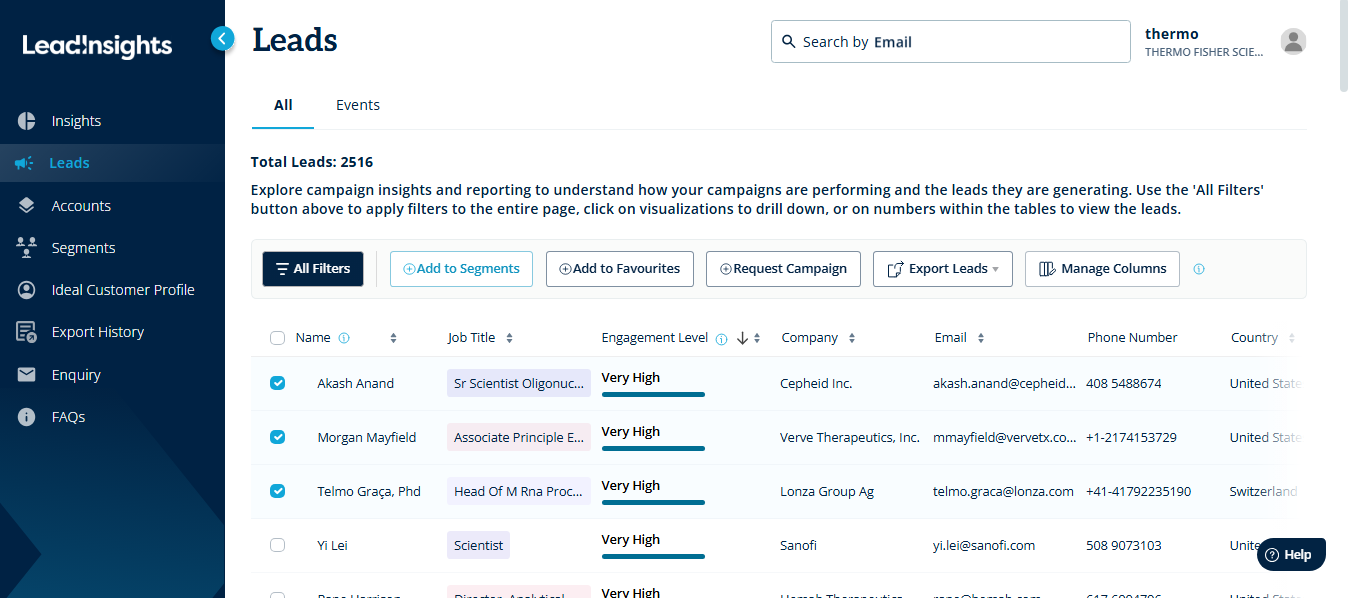The height and width of the screenshot is (598, 1349).
Task: Open Export History in the sidebar
Action: coord(97,332)
